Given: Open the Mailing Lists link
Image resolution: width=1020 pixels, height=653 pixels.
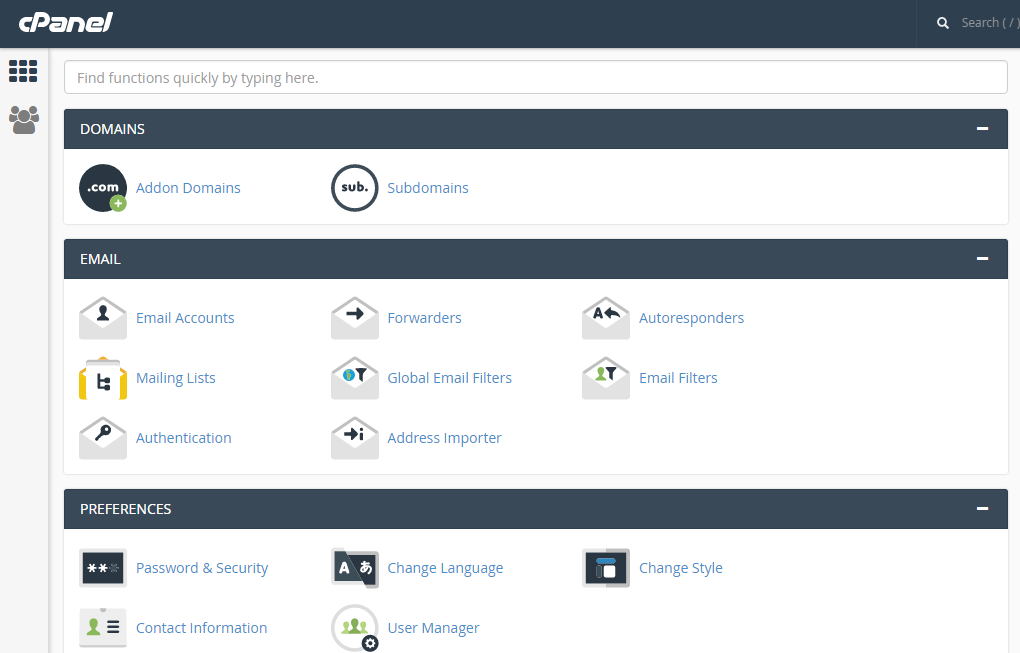Looking at the screenshot, I should point(176,378).
